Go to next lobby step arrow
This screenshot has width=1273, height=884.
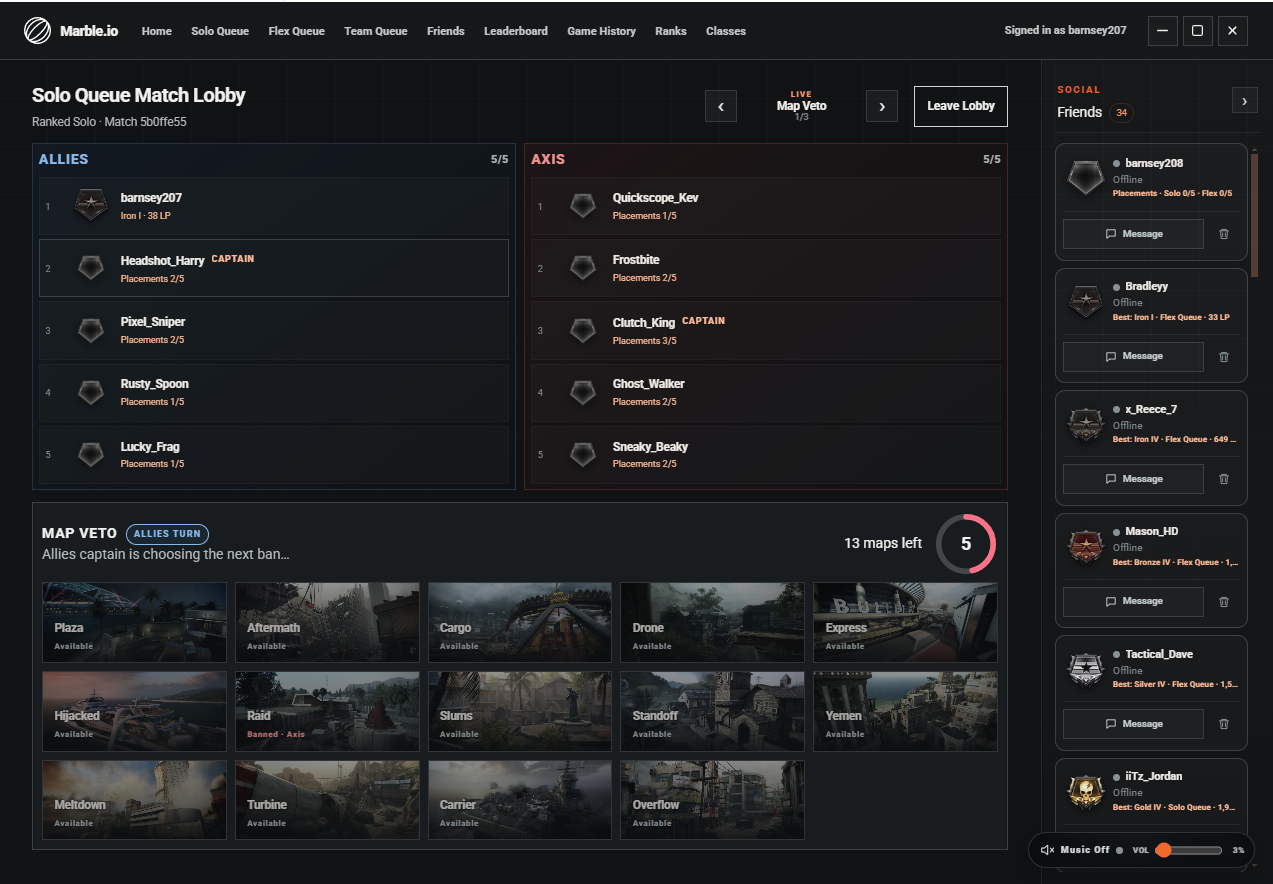[x=881, y=106]
